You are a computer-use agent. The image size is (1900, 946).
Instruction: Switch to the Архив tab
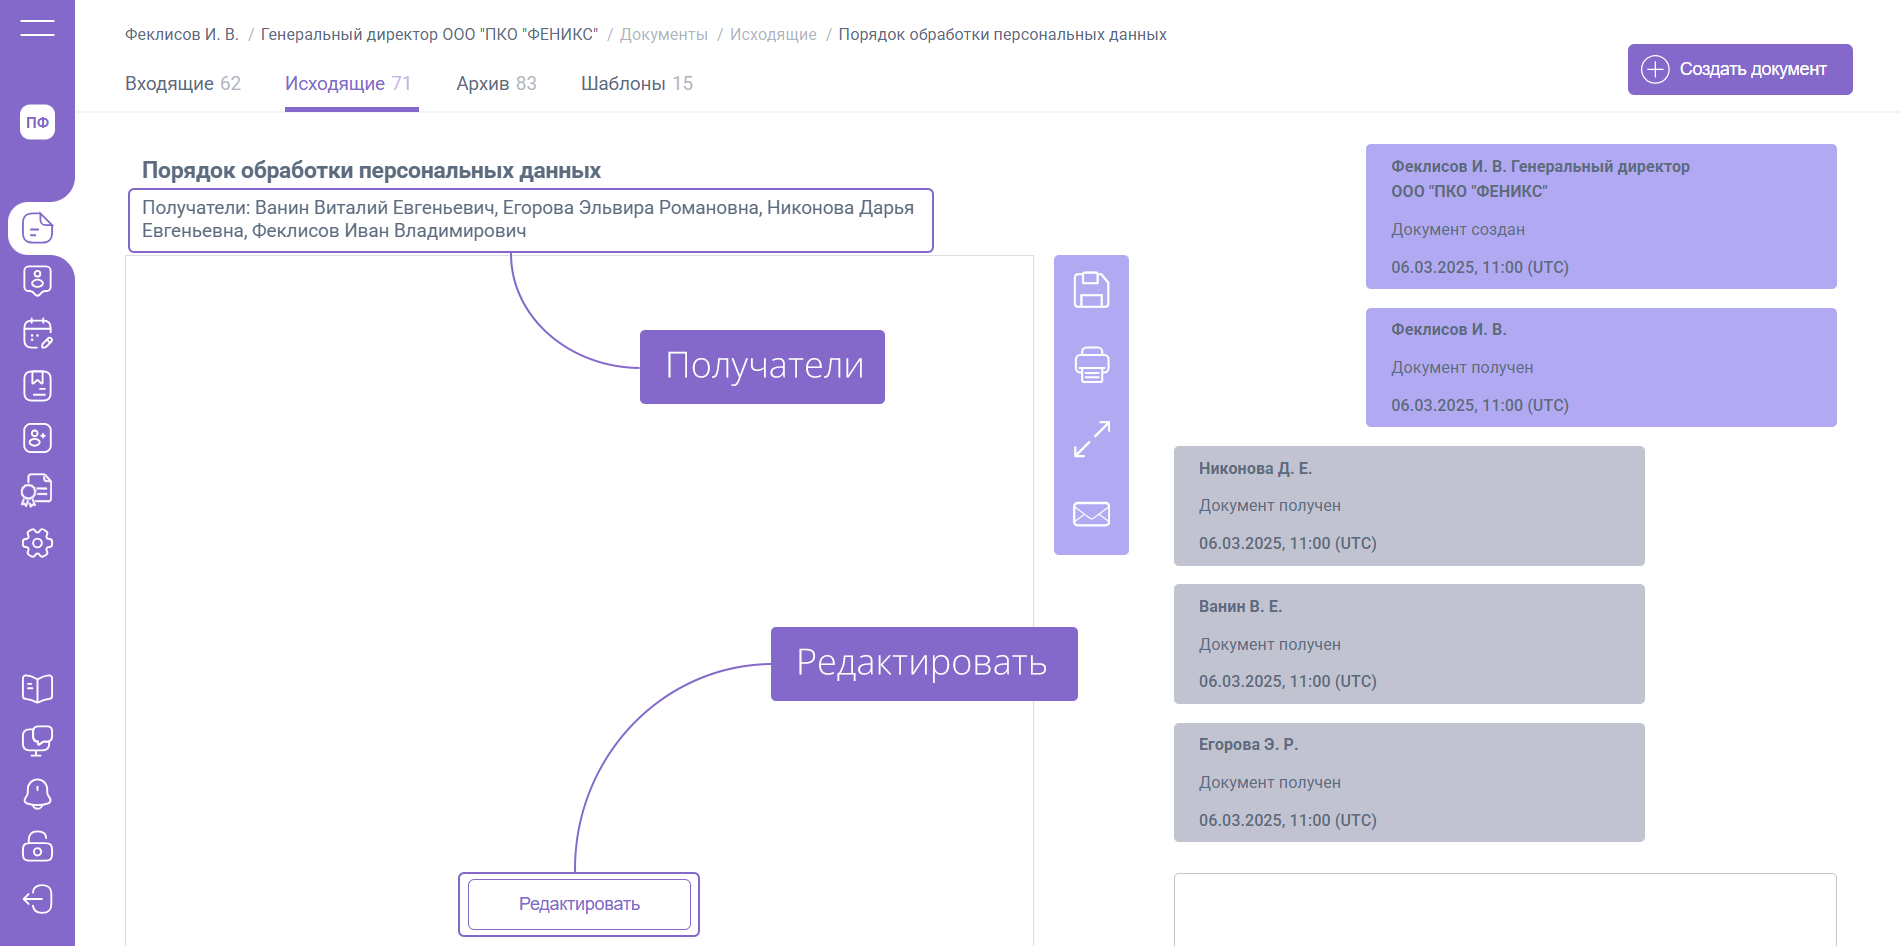point(496,84)
